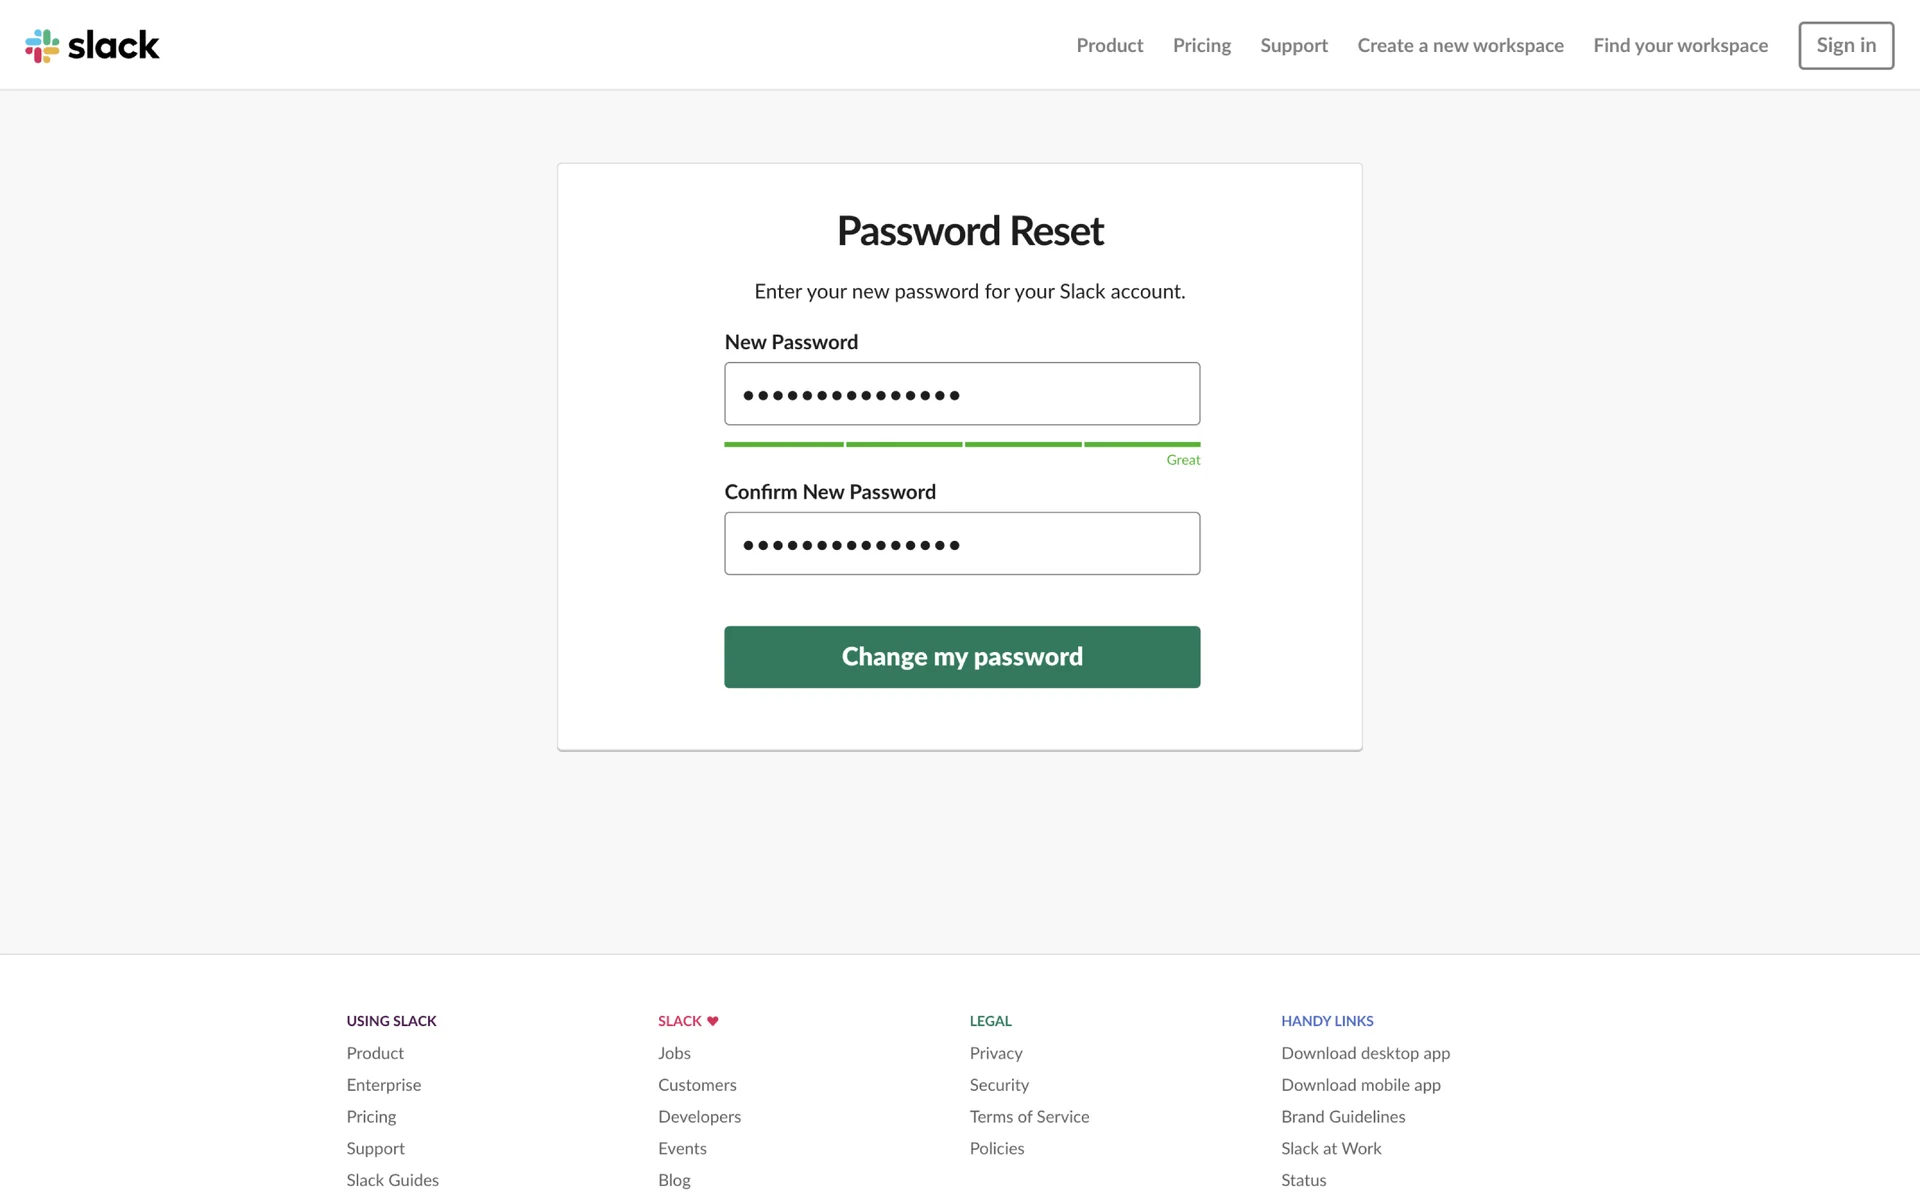The height and width of the screenshot is (1200, 1920).
Task: Select Find your workspace in header
Action: tap(1679, 45)
